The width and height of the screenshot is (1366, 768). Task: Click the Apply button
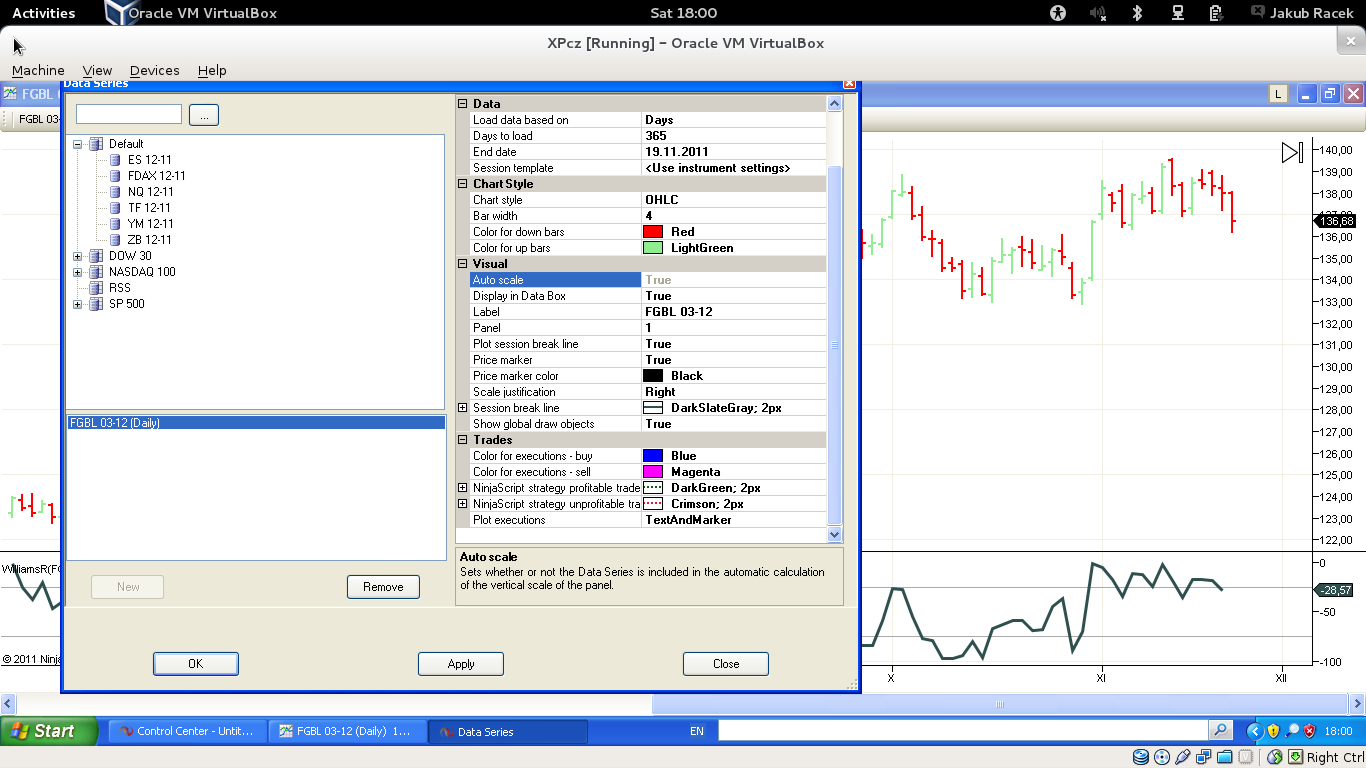461,664
